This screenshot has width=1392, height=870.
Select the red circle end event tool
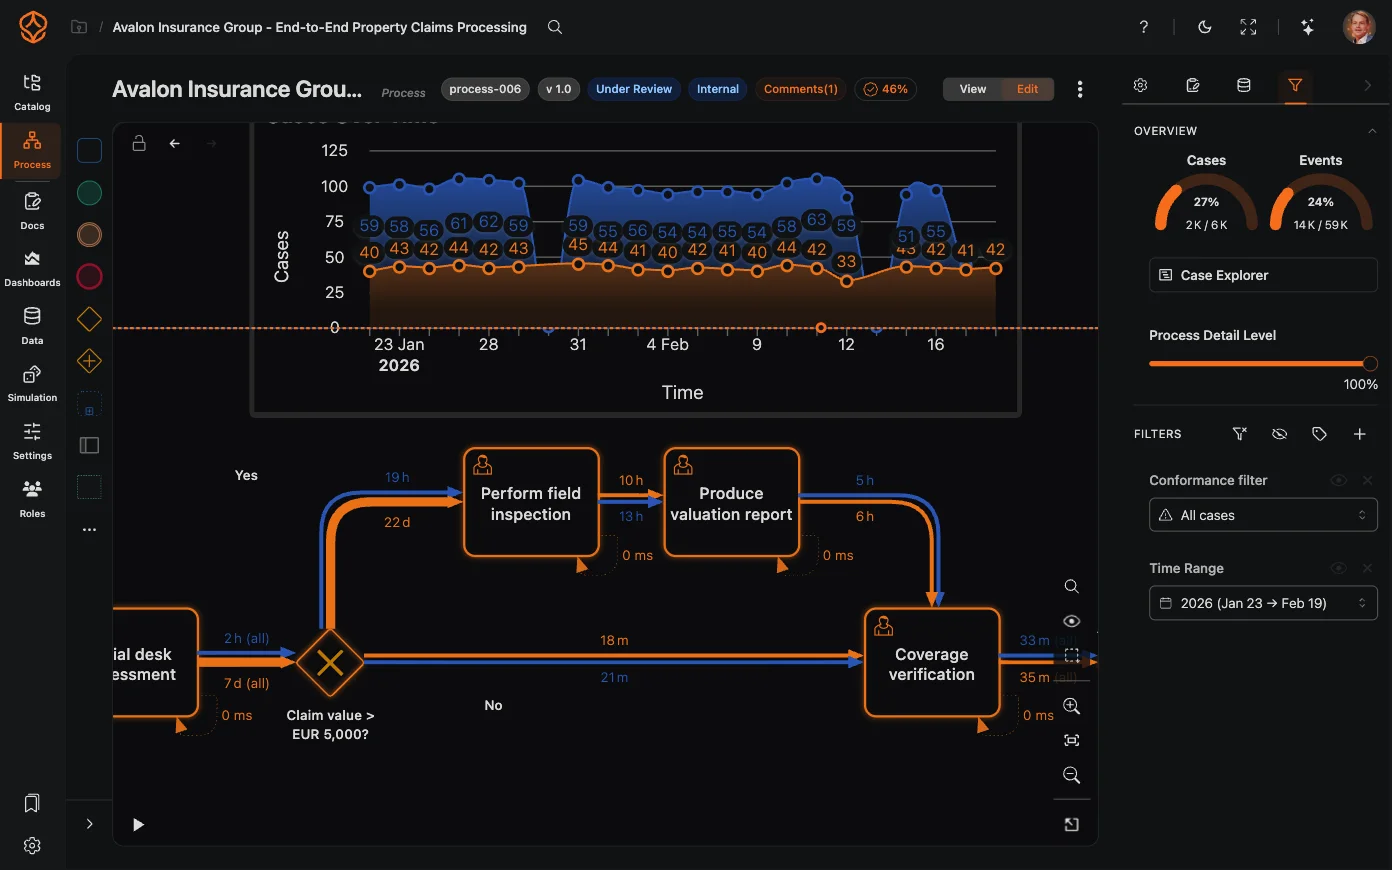click(x=89, y=277)
